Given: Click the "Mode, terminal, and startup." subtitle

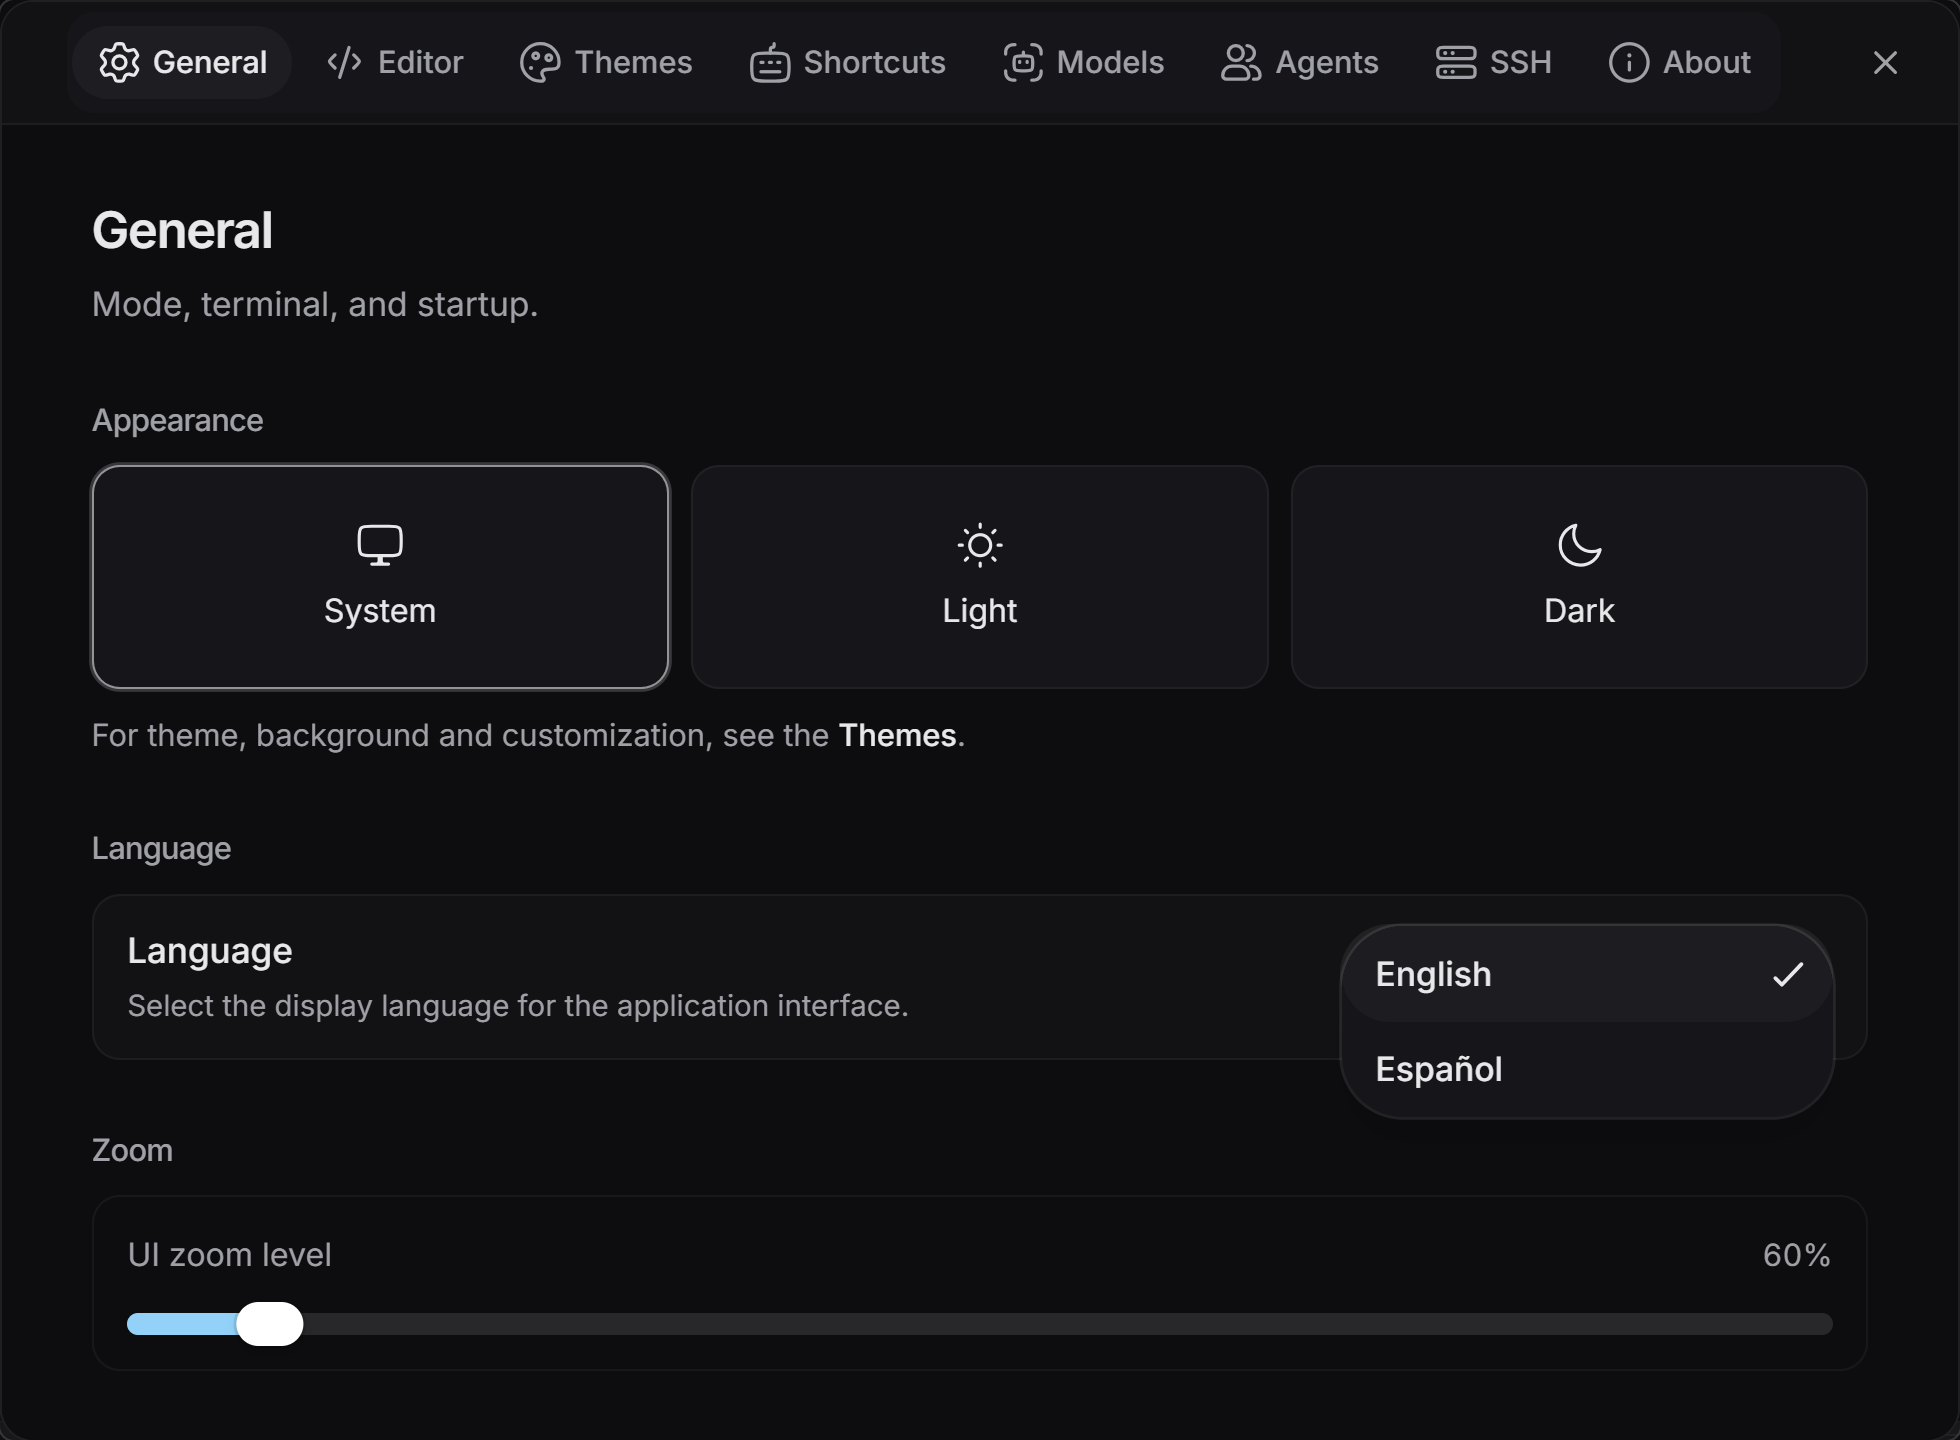Looking at the screenshot, I should [315, 304].
